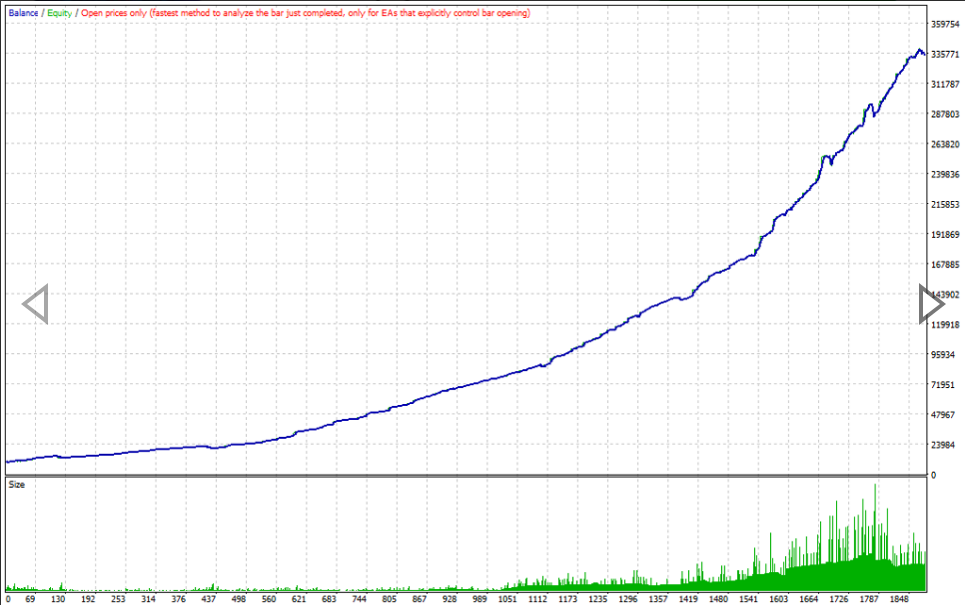
Task: Select the red 'Open prices only' description text
Action: click(305, 13)
